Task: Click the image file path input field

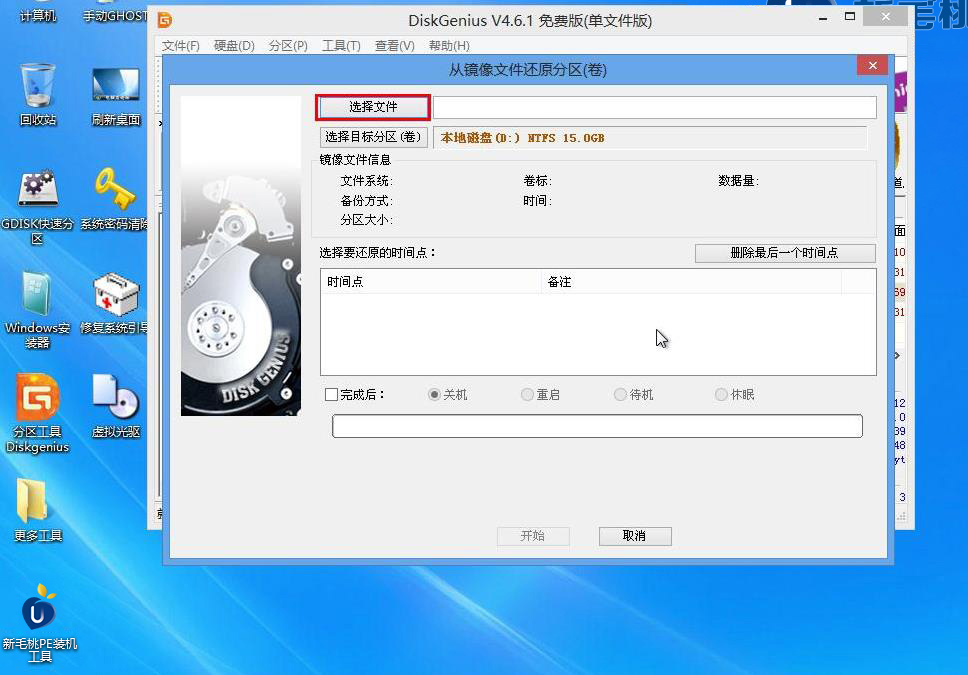Action: click(654, 107)
